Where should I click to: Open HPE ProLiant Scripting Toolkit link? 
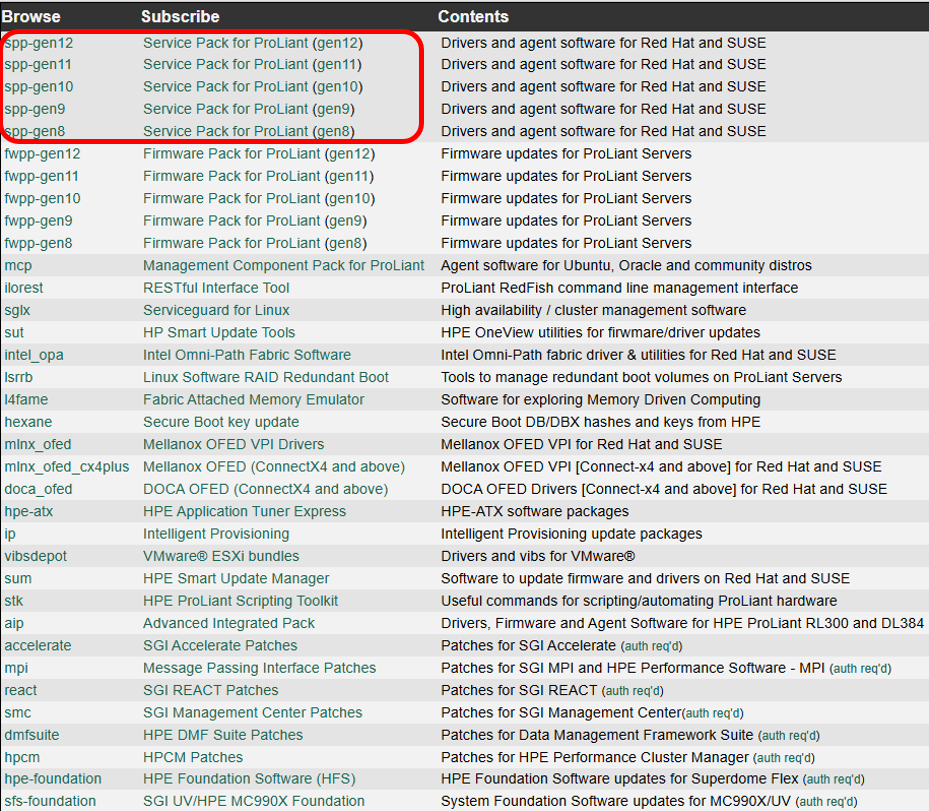241,601
